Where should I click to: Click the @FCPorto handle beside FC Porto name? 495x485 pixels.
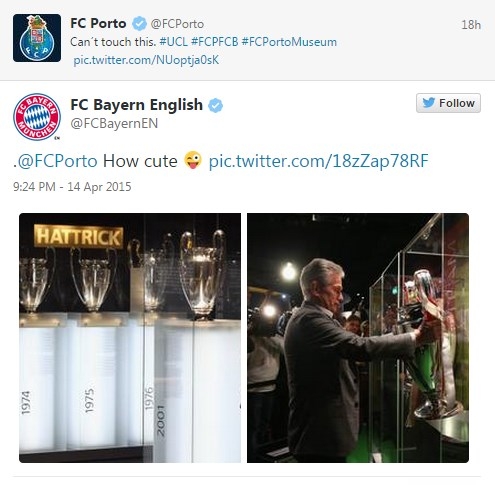click(177, 24)
